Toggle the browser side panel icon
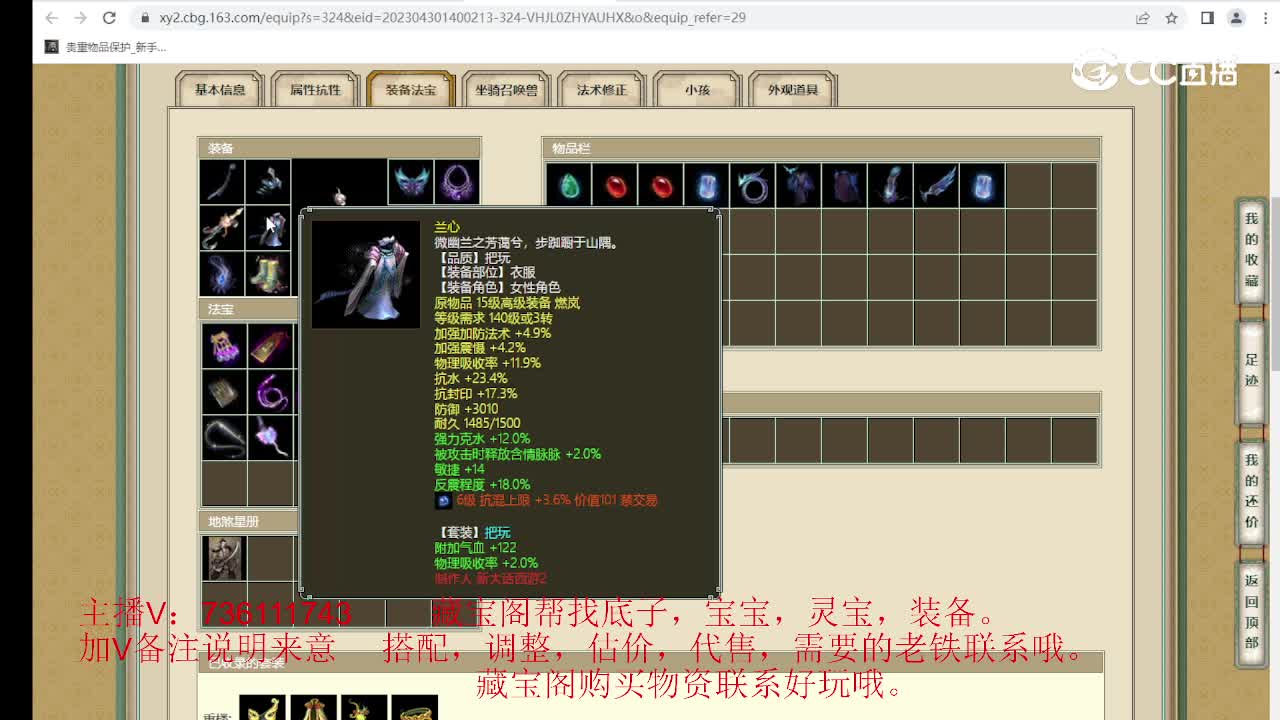 click(1207, 17)
